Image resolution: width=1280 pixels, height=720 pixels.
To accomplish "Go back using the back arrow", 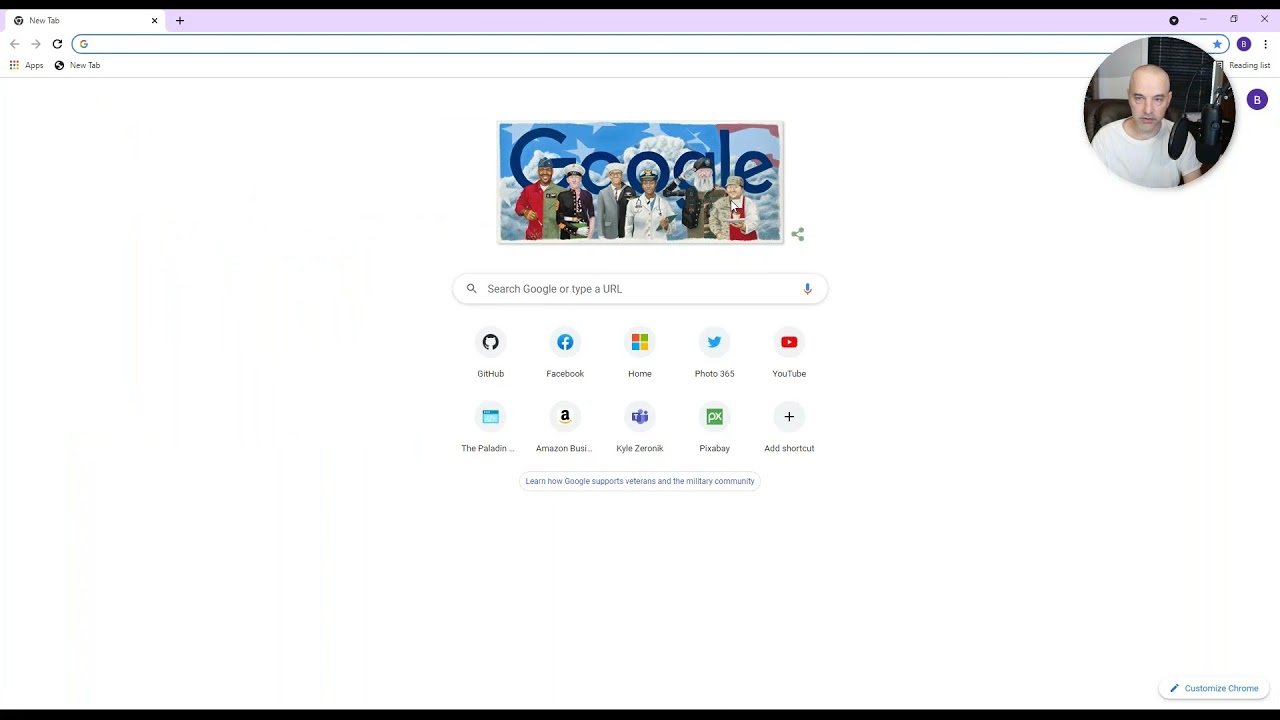I will (14, 44).
